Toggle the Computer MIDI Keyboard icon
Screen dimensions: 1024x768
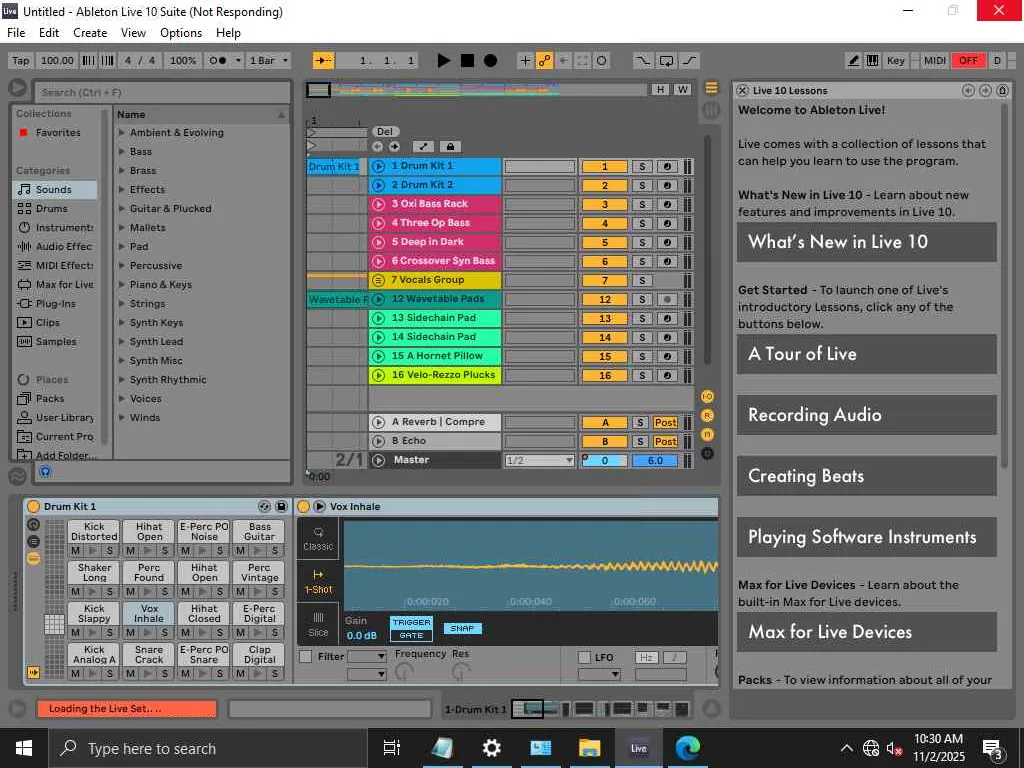point(872,61)
